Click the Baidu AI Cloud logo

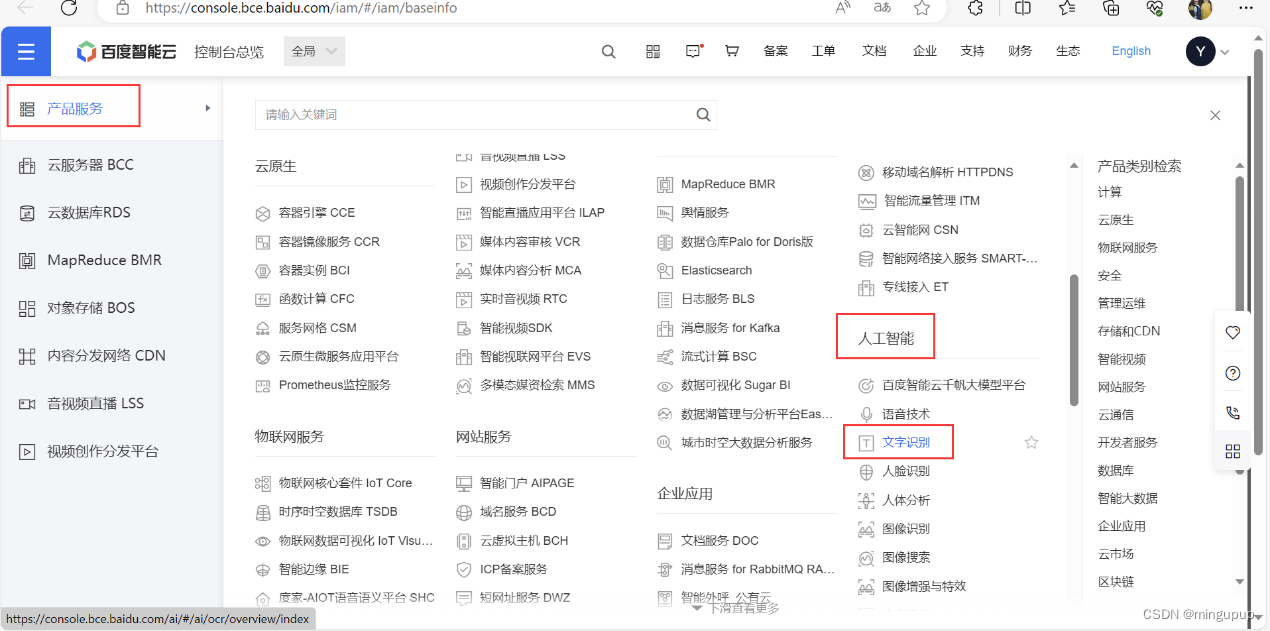pos(126,52)
